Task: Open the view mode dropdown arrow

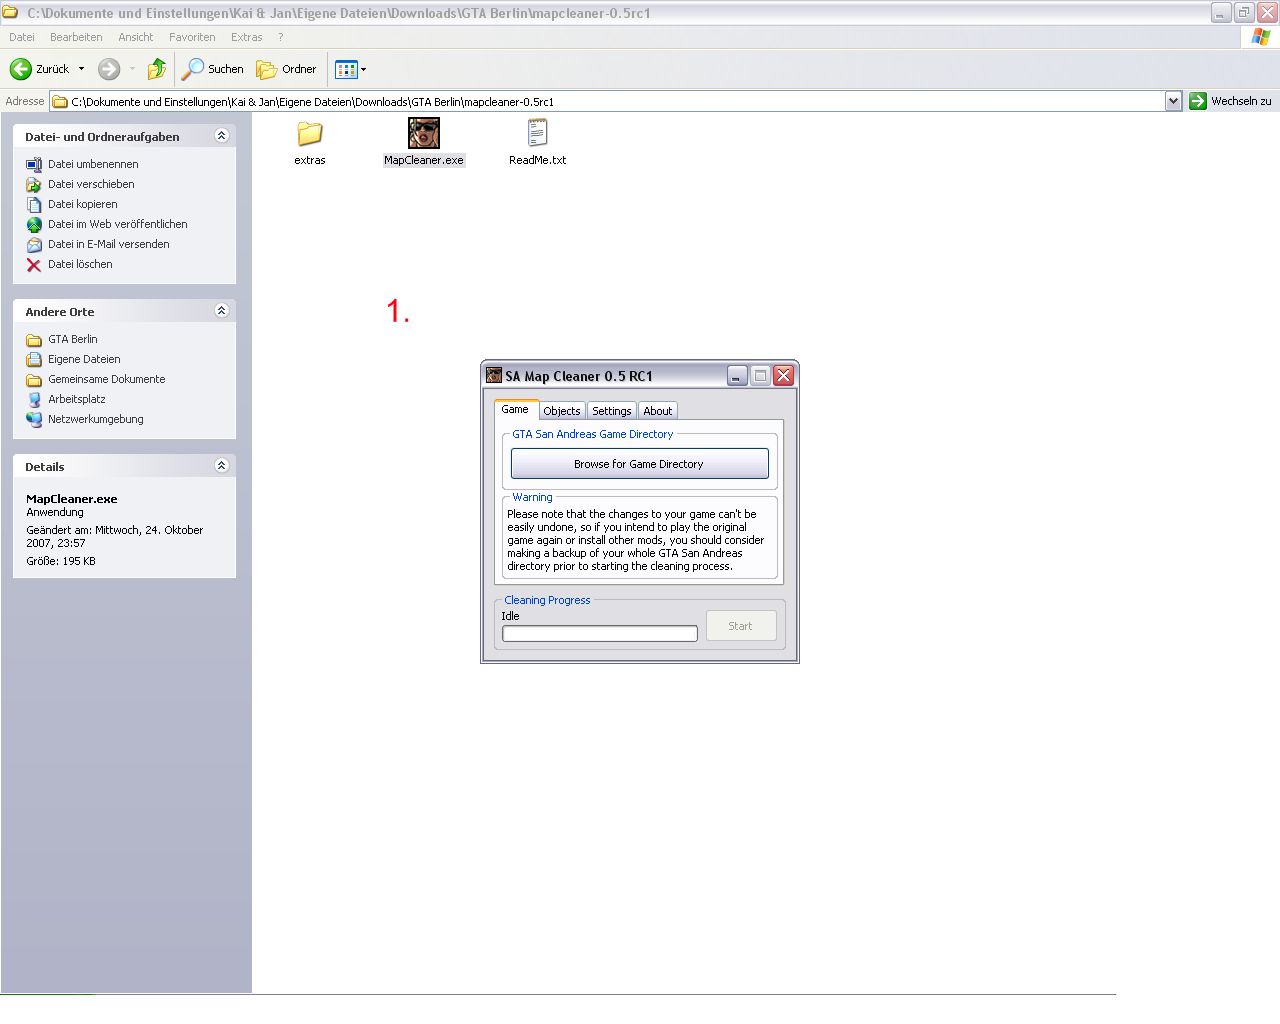Action: pos(363,69)
